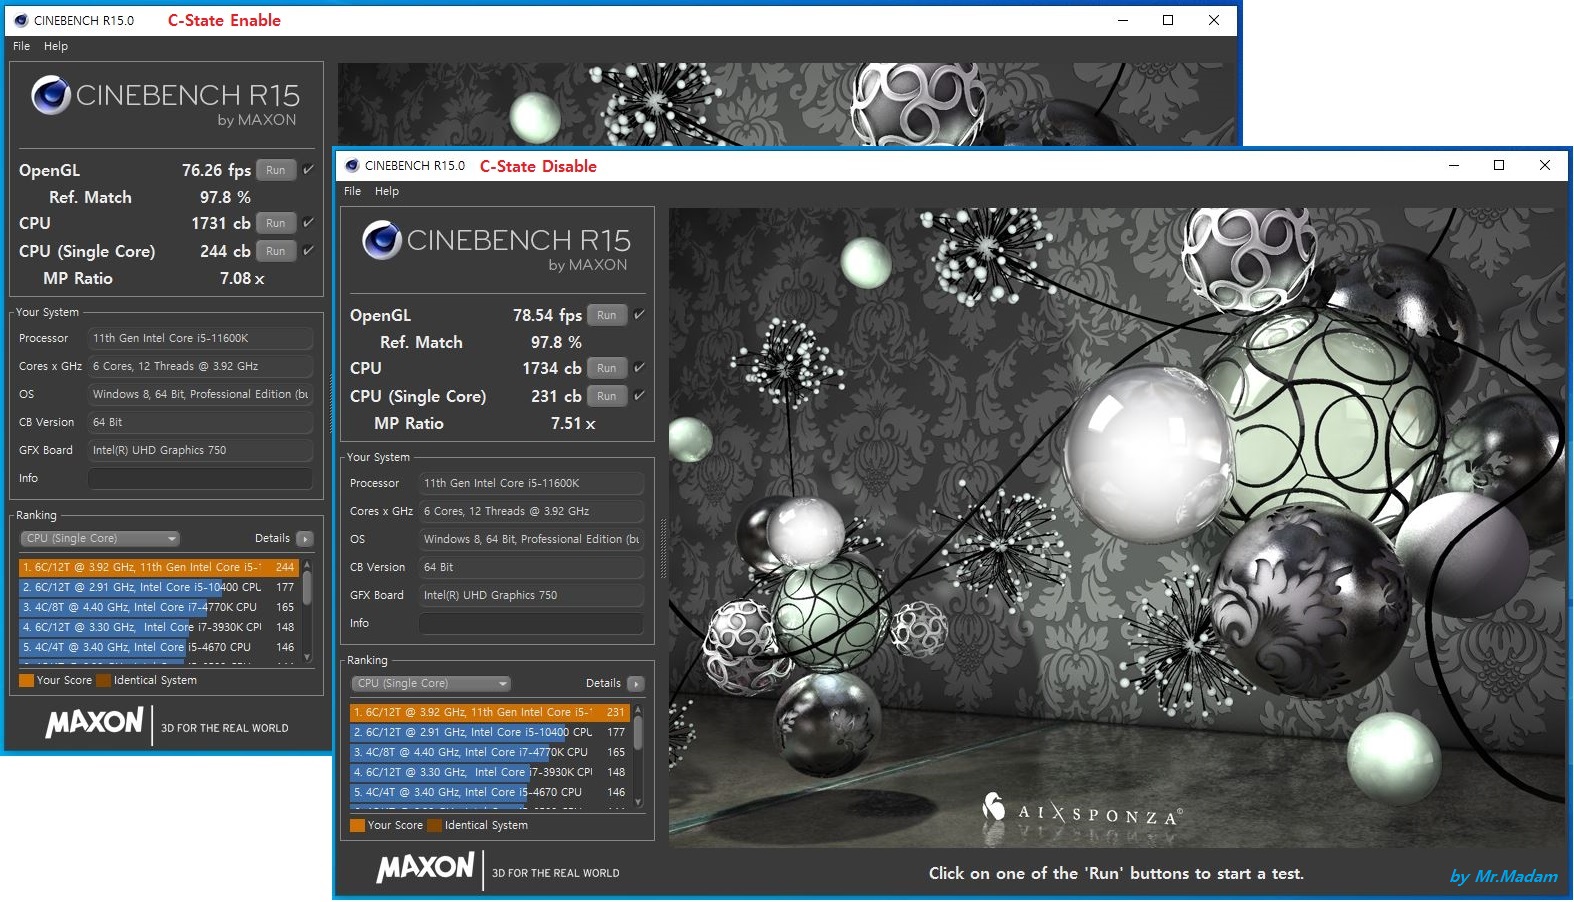Click ranking list scrollbar in Disable window
1574x902 pixels.
pyautogui.click(x=638, y=755)
